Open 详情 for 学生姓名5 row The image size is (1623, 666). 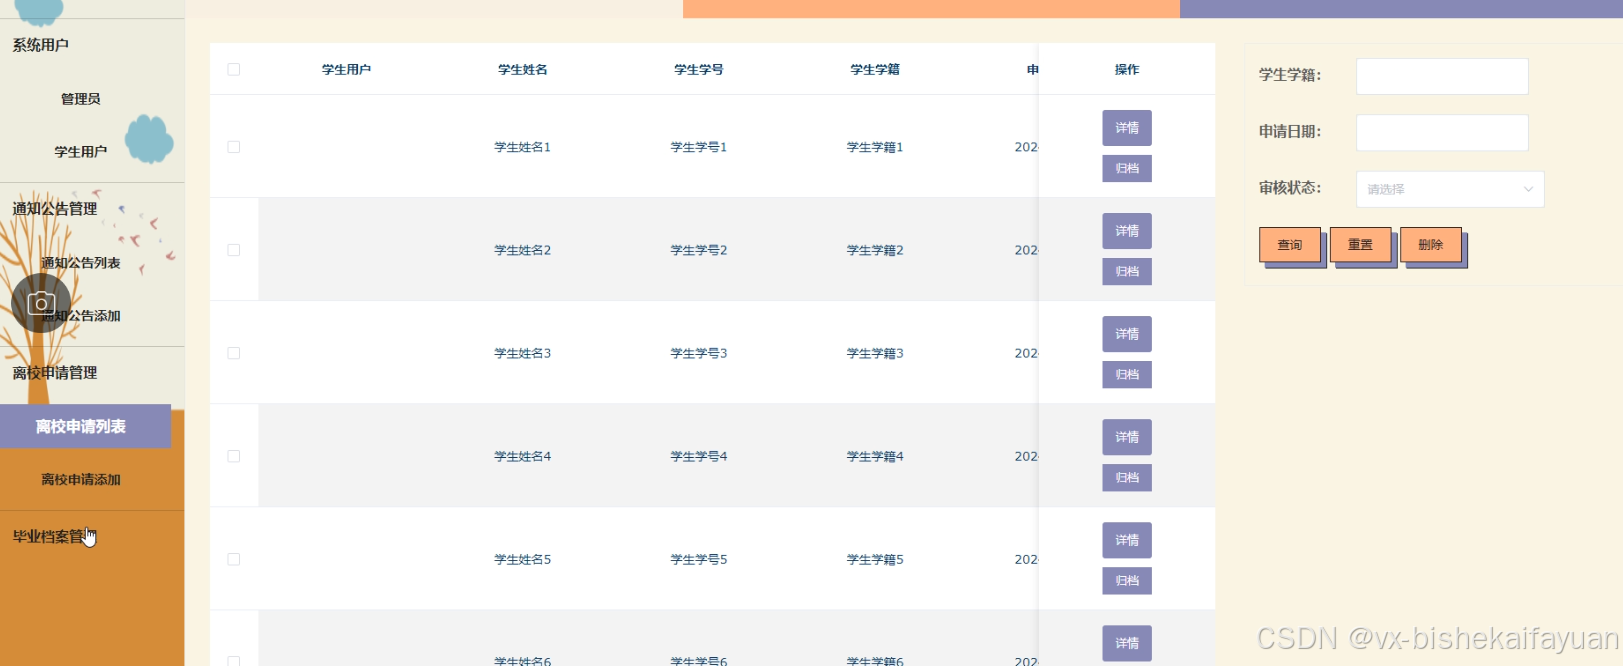coord(1127,540)
